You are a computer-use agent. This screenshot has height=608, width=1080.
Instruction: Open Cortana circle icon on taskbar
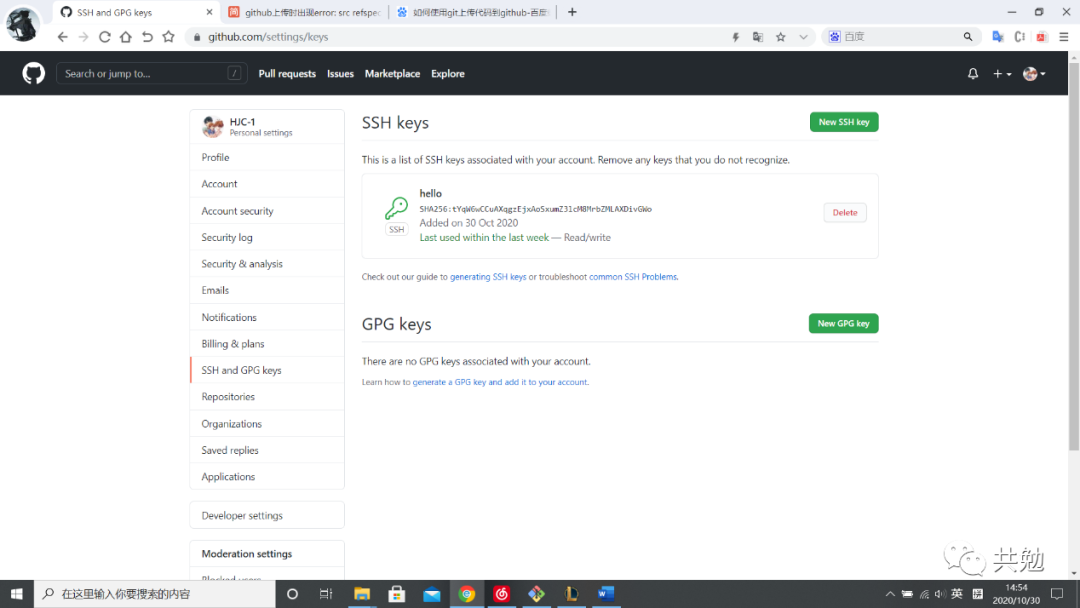coord(292,594)
